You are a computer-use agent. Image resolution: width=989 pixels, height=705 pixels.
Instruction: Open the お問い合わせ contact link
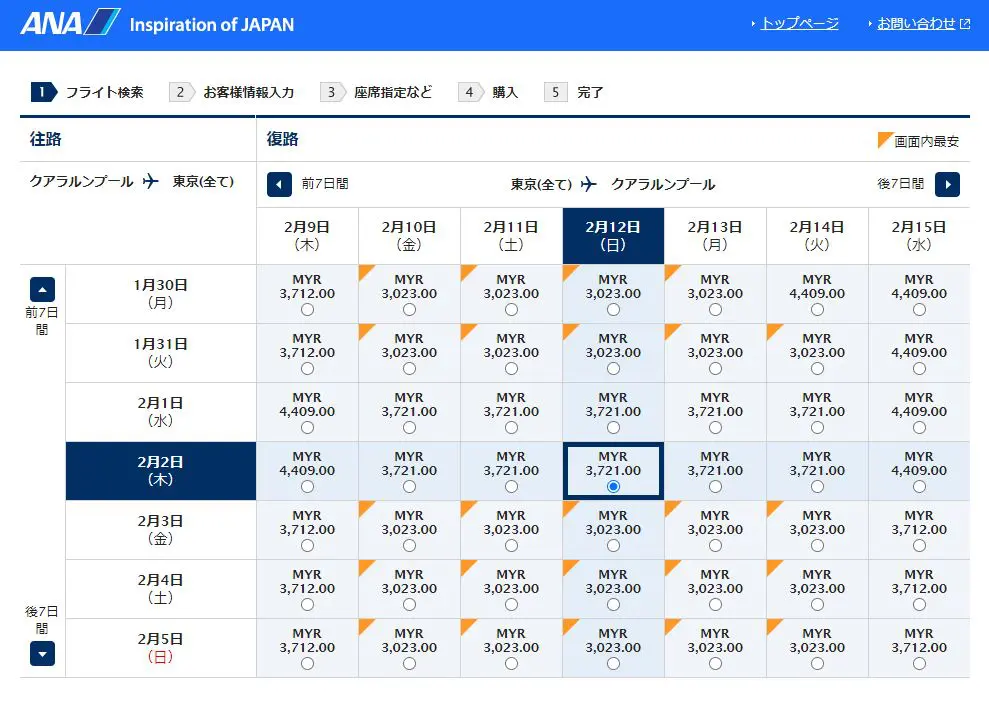click(916, 24)
